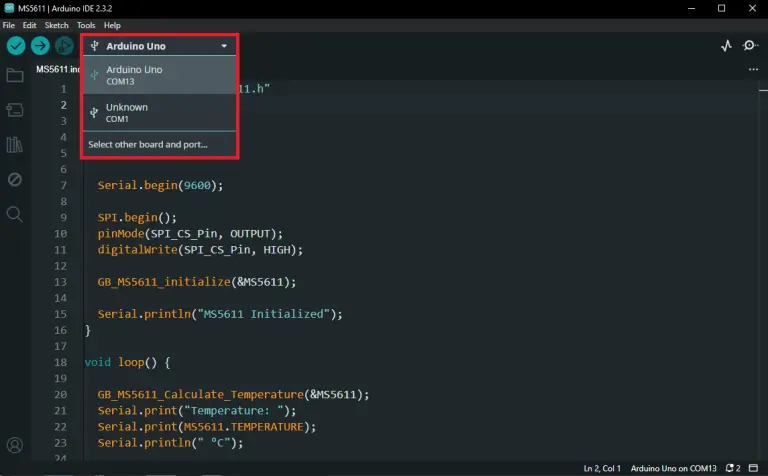Screen dimensions: 768x476
Task: Click line number 17 in the gutter
Action: tap(60, 346)
